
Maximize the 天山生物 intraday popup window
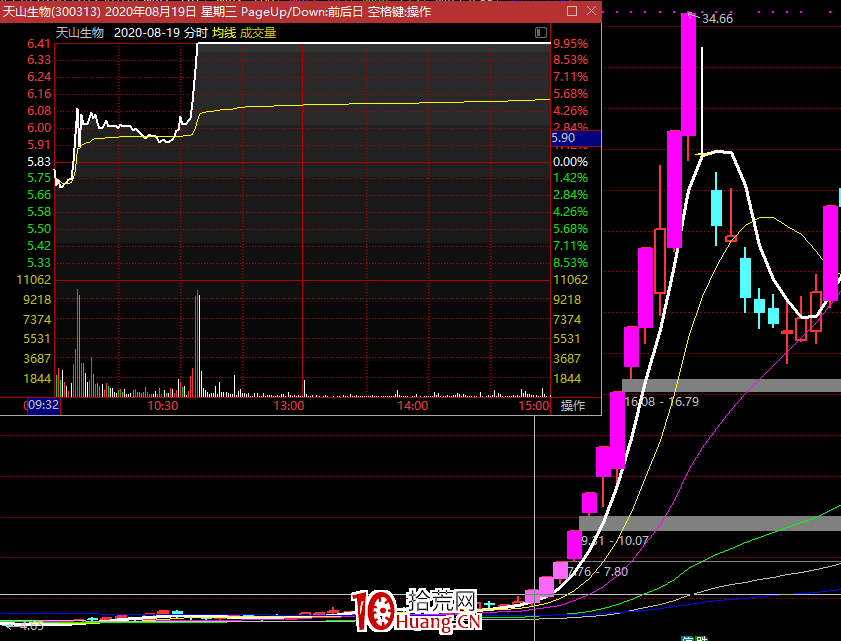pos(572,11)
